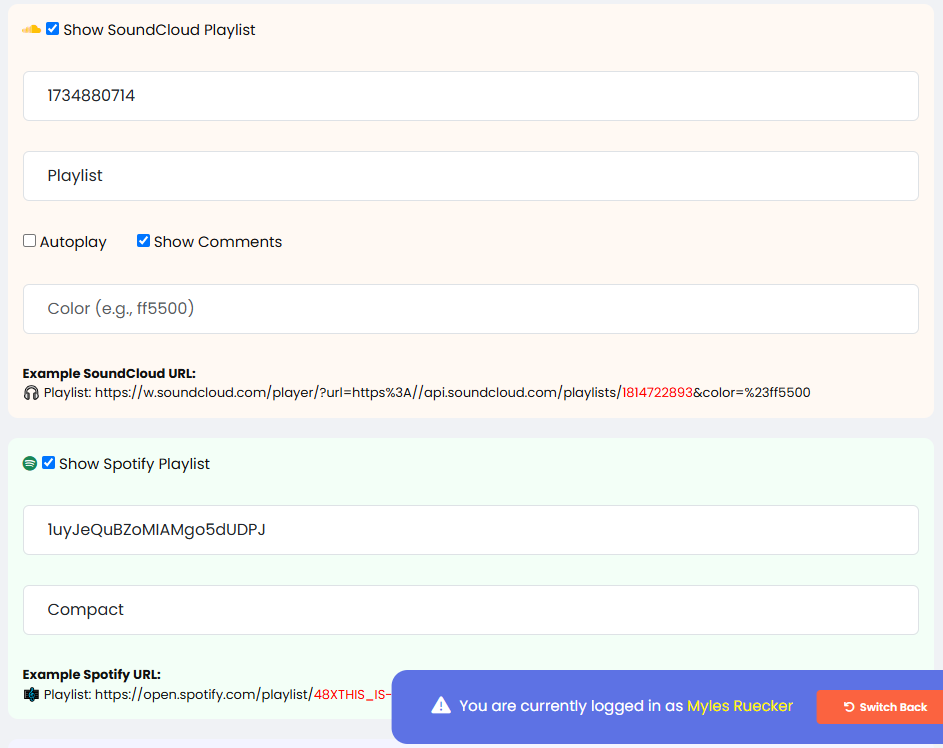Open the SoundCloud Playlist type dropdown

(x=470, y=176)
